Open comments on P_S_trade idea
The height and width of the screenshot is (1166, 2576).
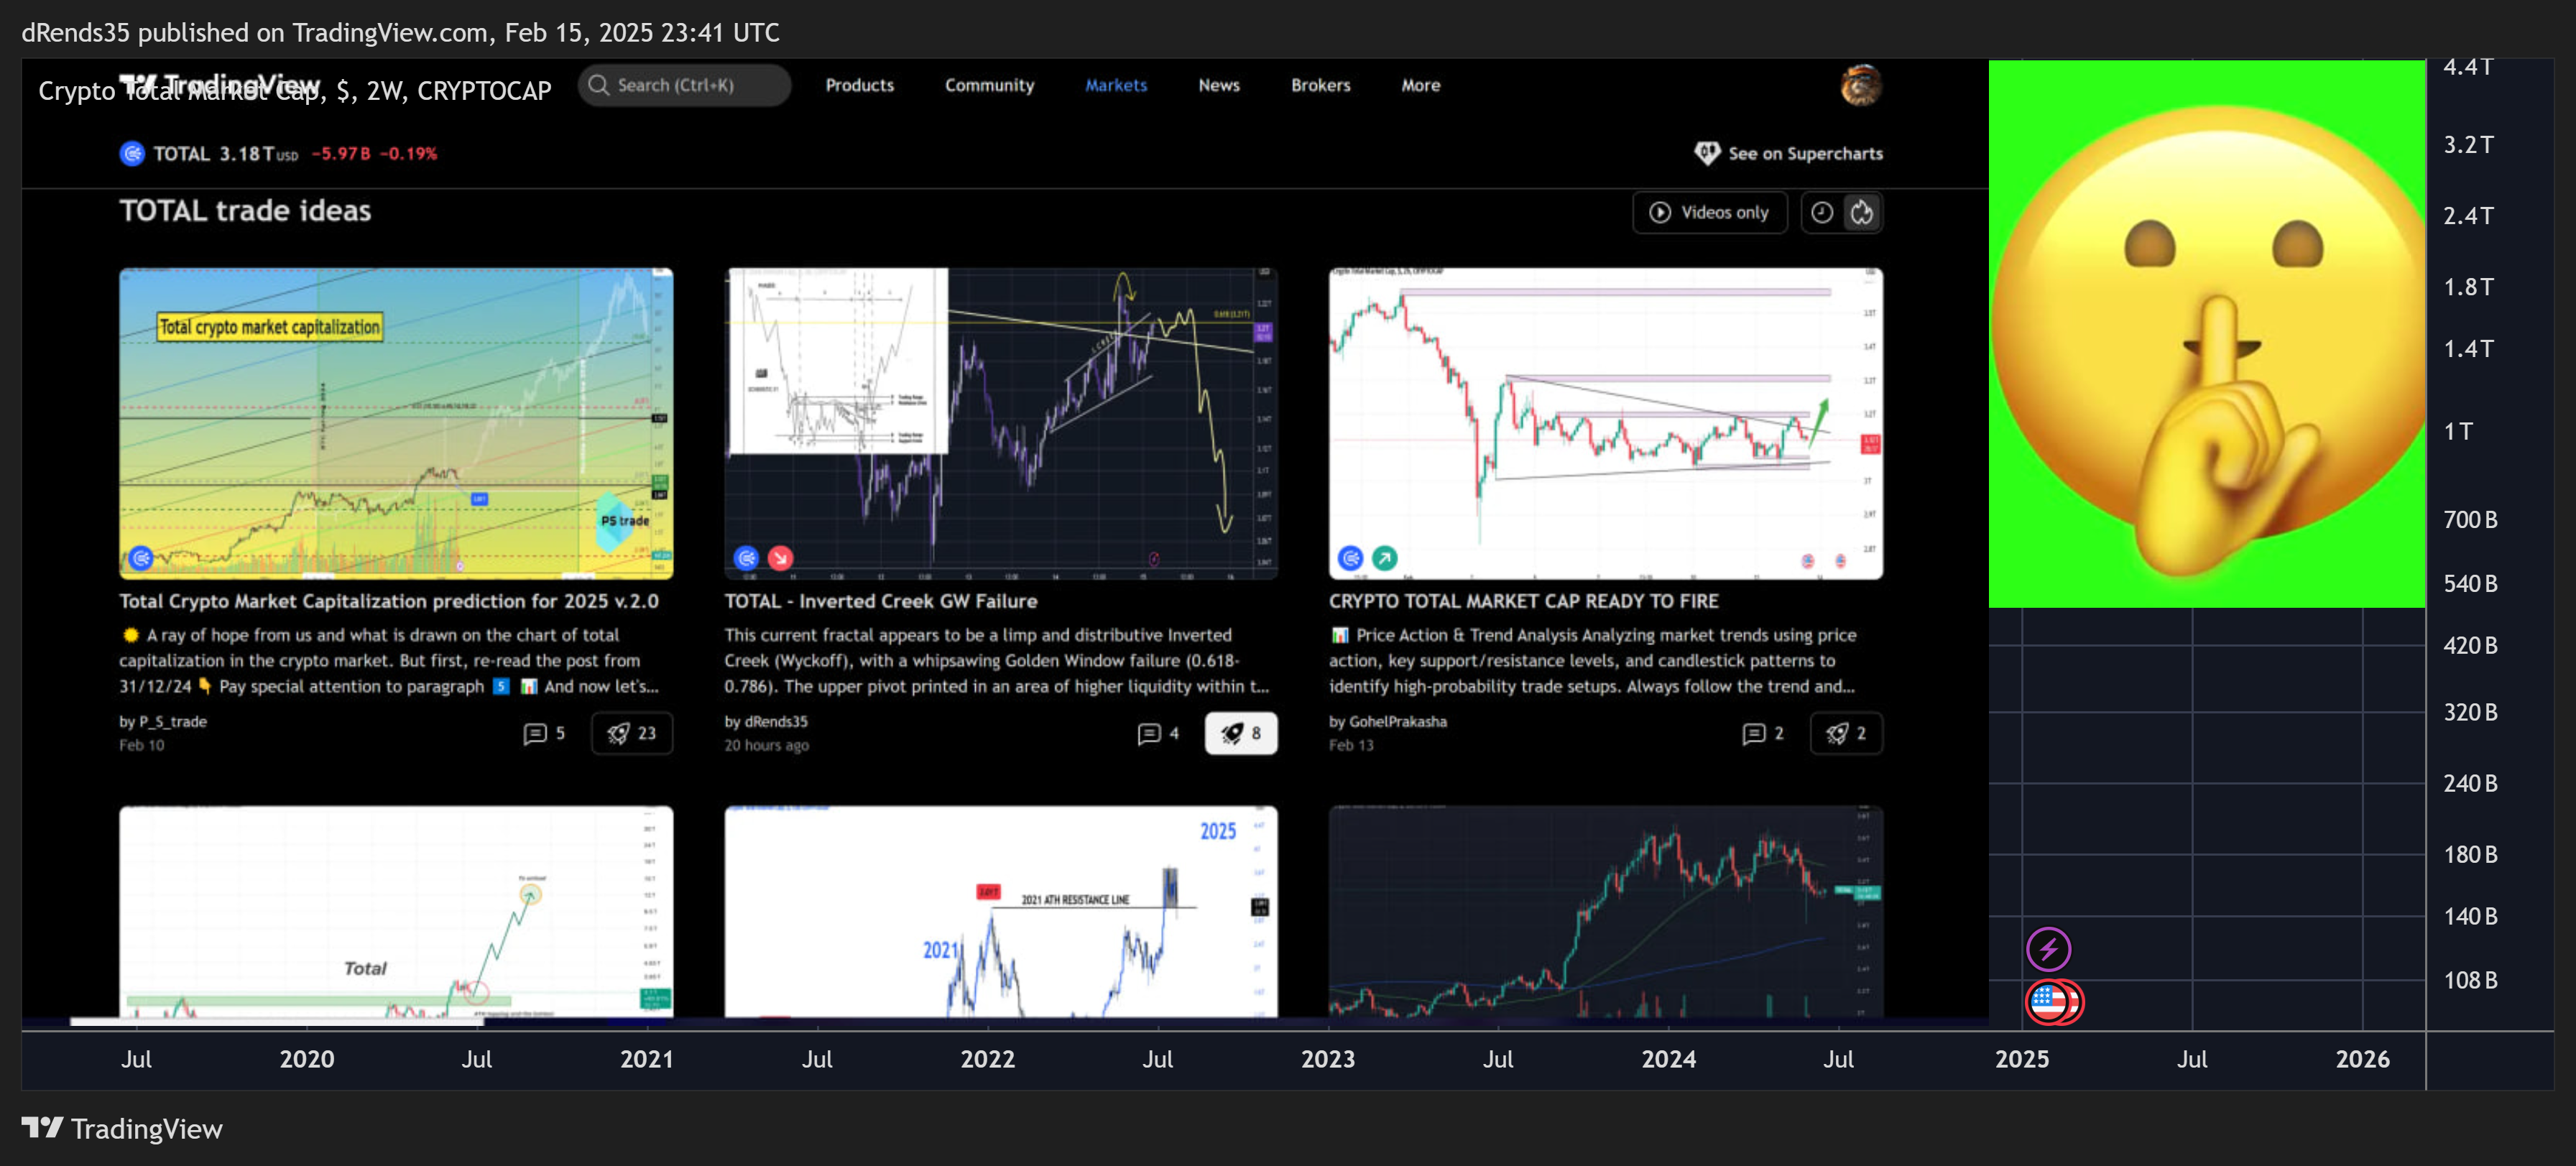pyautogui.click(x=545, y=733)
